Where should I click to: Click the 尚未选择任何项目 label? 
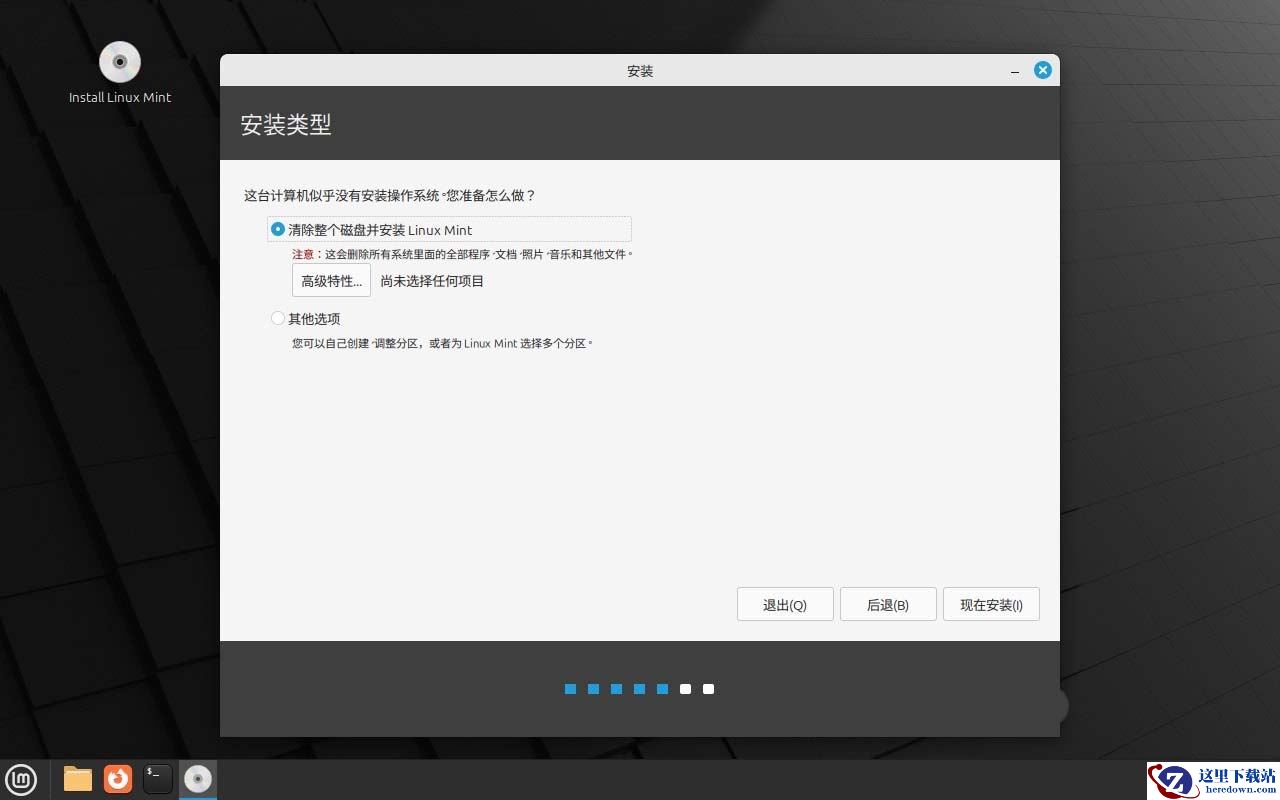coord(432,281)
